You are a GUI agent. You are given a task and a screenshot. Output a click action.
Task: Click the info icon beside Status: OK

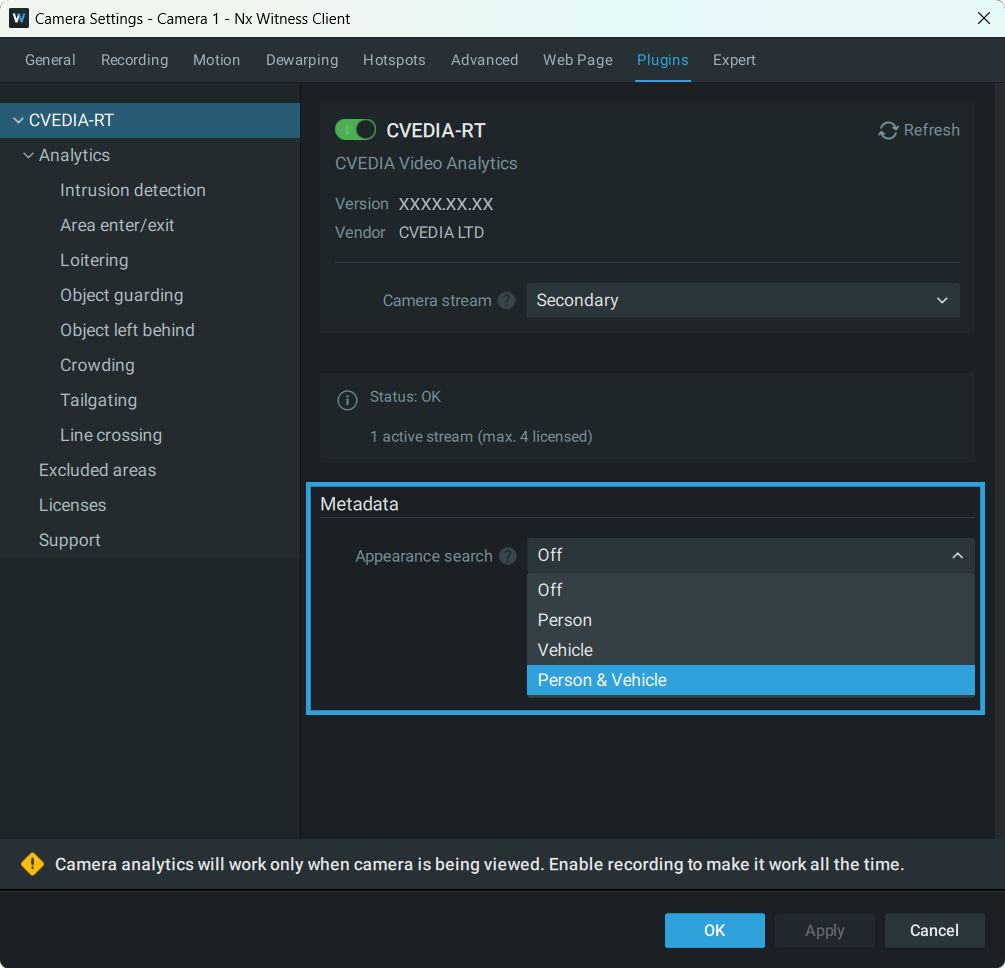pos(347,401)
